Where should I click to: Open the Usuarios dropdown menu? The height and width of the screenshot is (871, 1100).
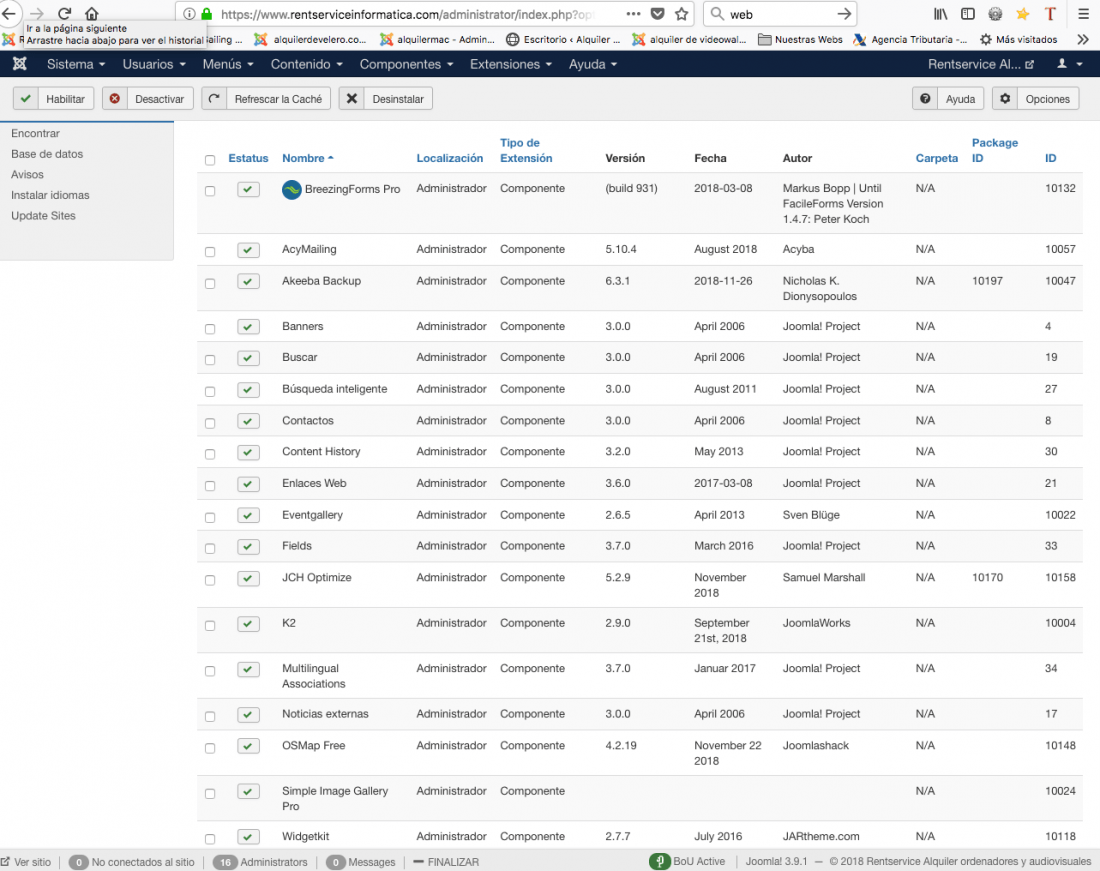(x=154, y=64)
